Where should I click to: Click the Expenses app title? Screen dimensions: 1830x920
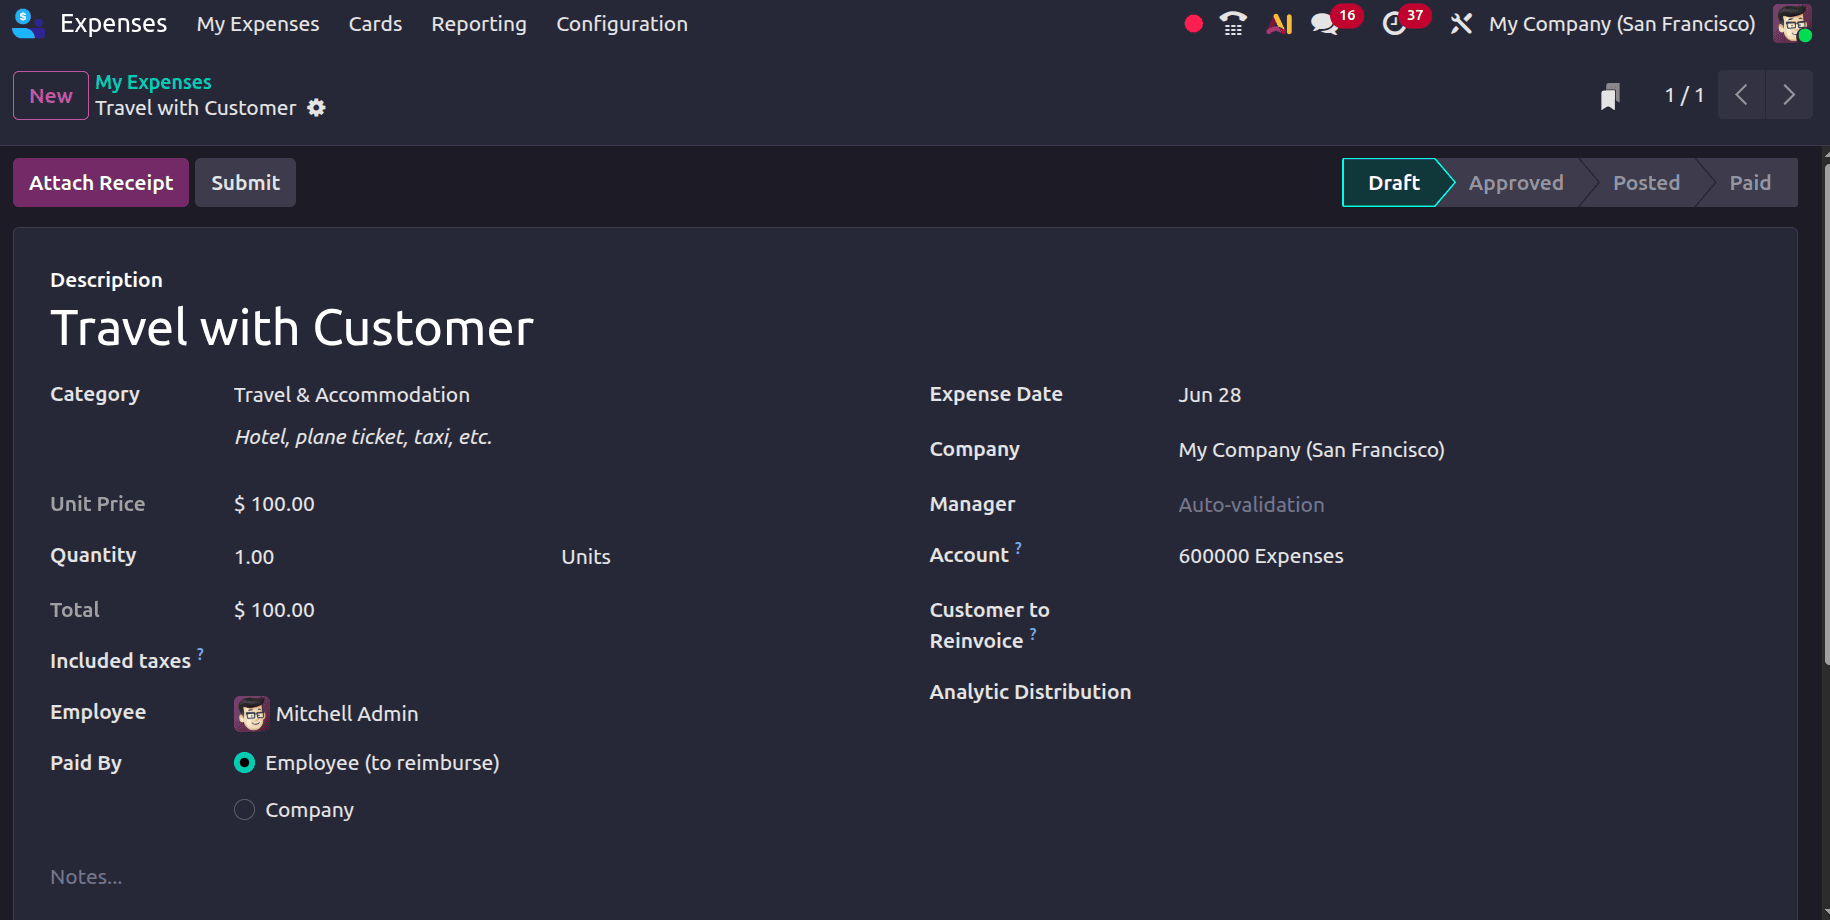113,24
